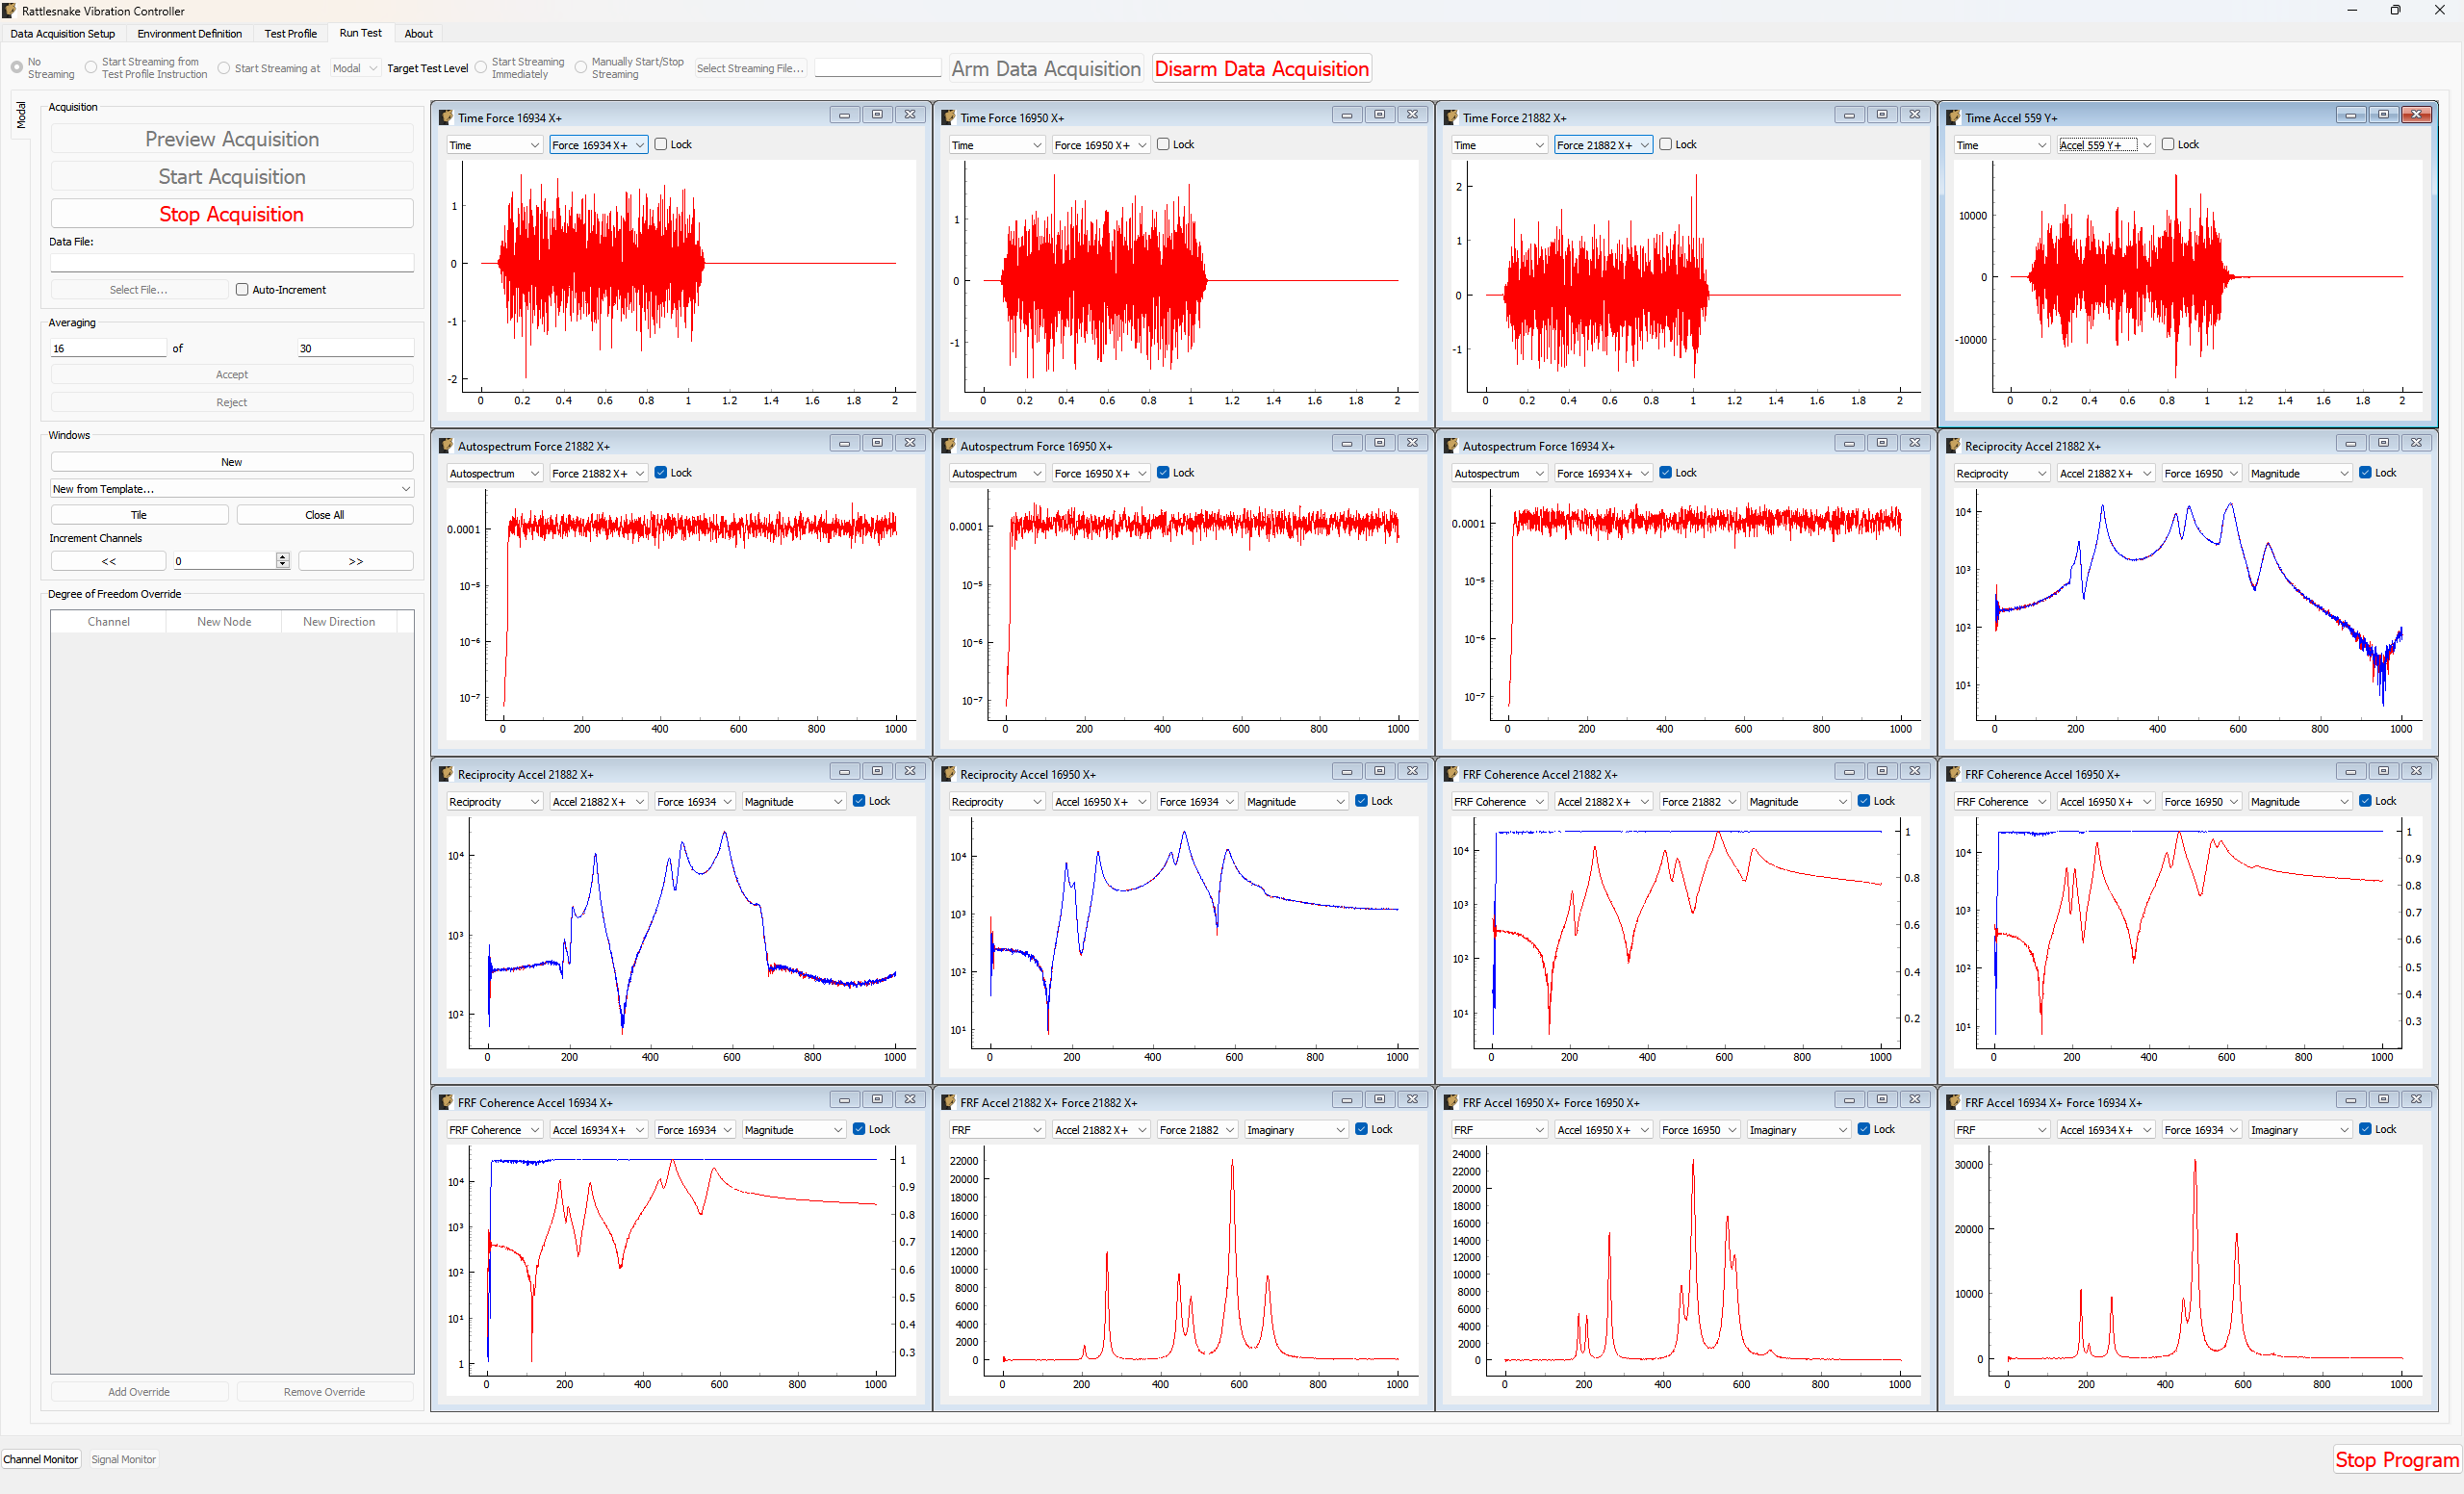Minimize the Autospectrum Force 16950 X+ window
This screenshot has width=2464, height=1494.
[1346, 442]
